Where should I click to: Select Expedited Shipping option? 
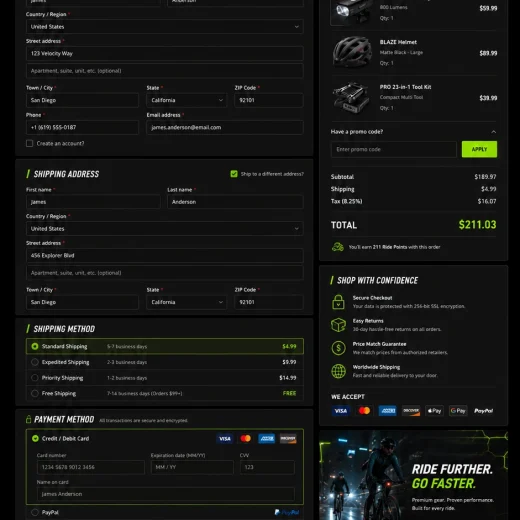(165, 362)
